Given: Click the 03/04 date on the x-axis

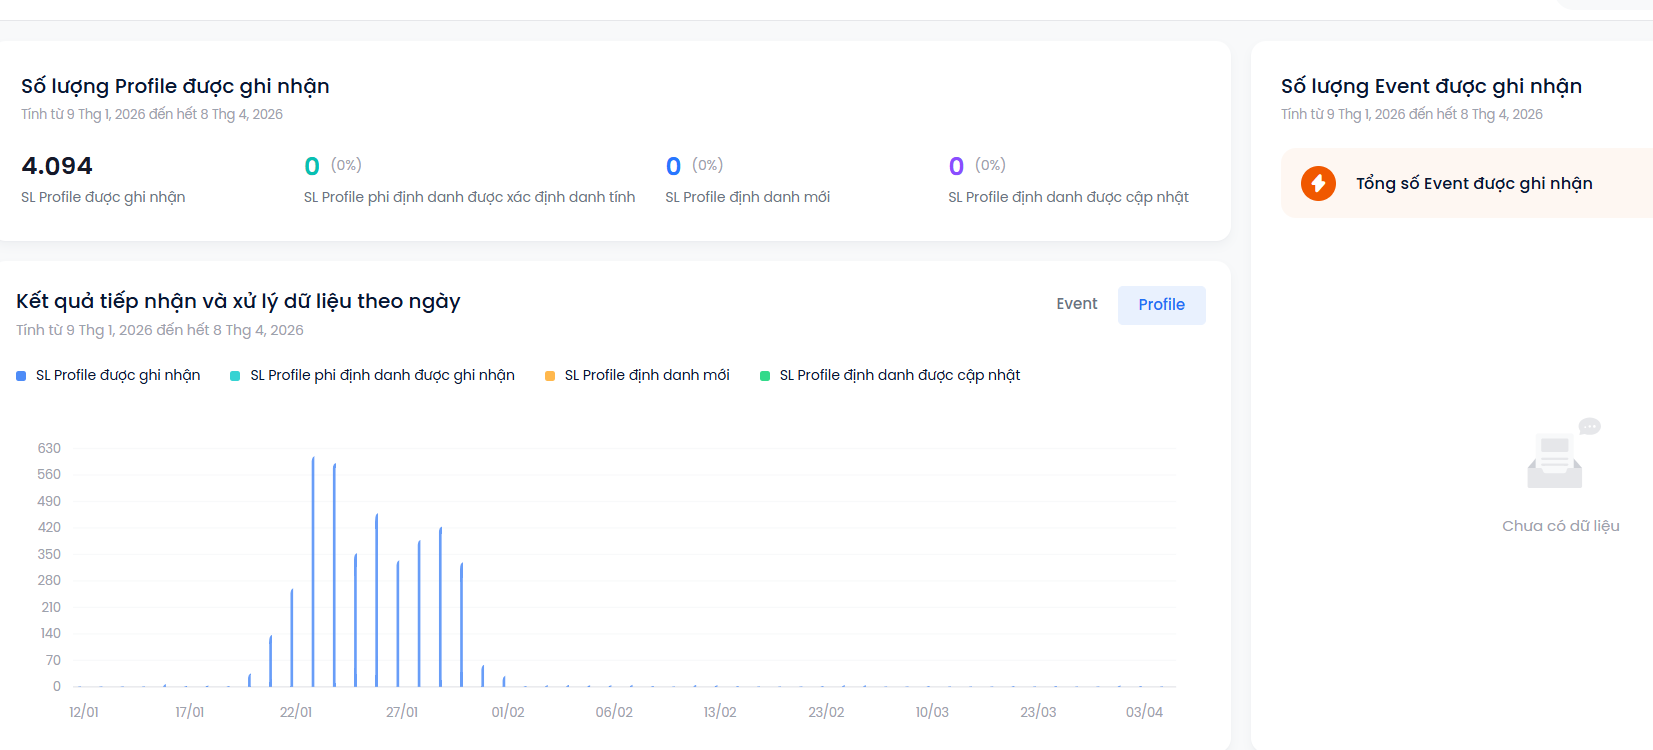Looking at the screenshot, I should tap(1144, 712).
